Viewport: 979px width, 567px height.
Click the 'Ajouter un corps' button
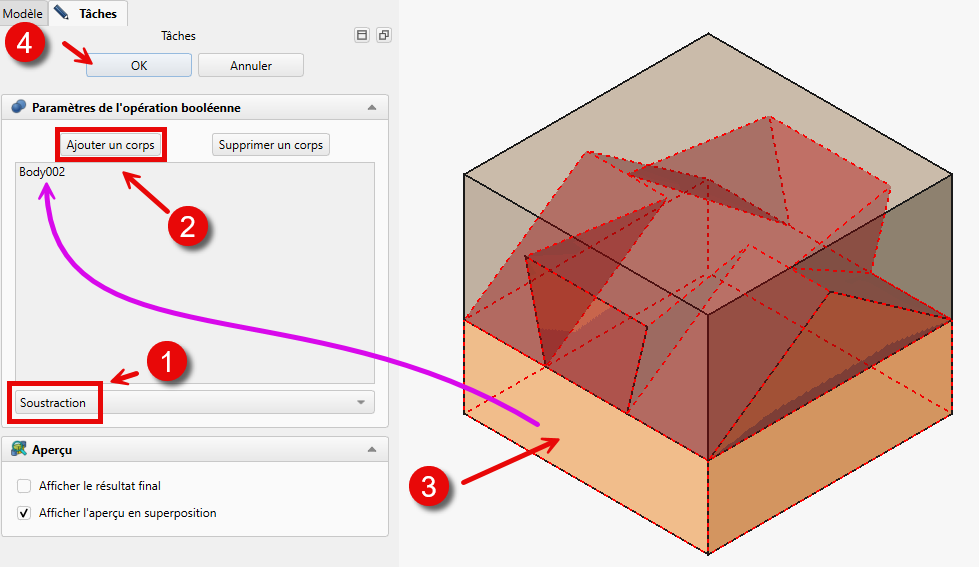(x=110, y=145)
